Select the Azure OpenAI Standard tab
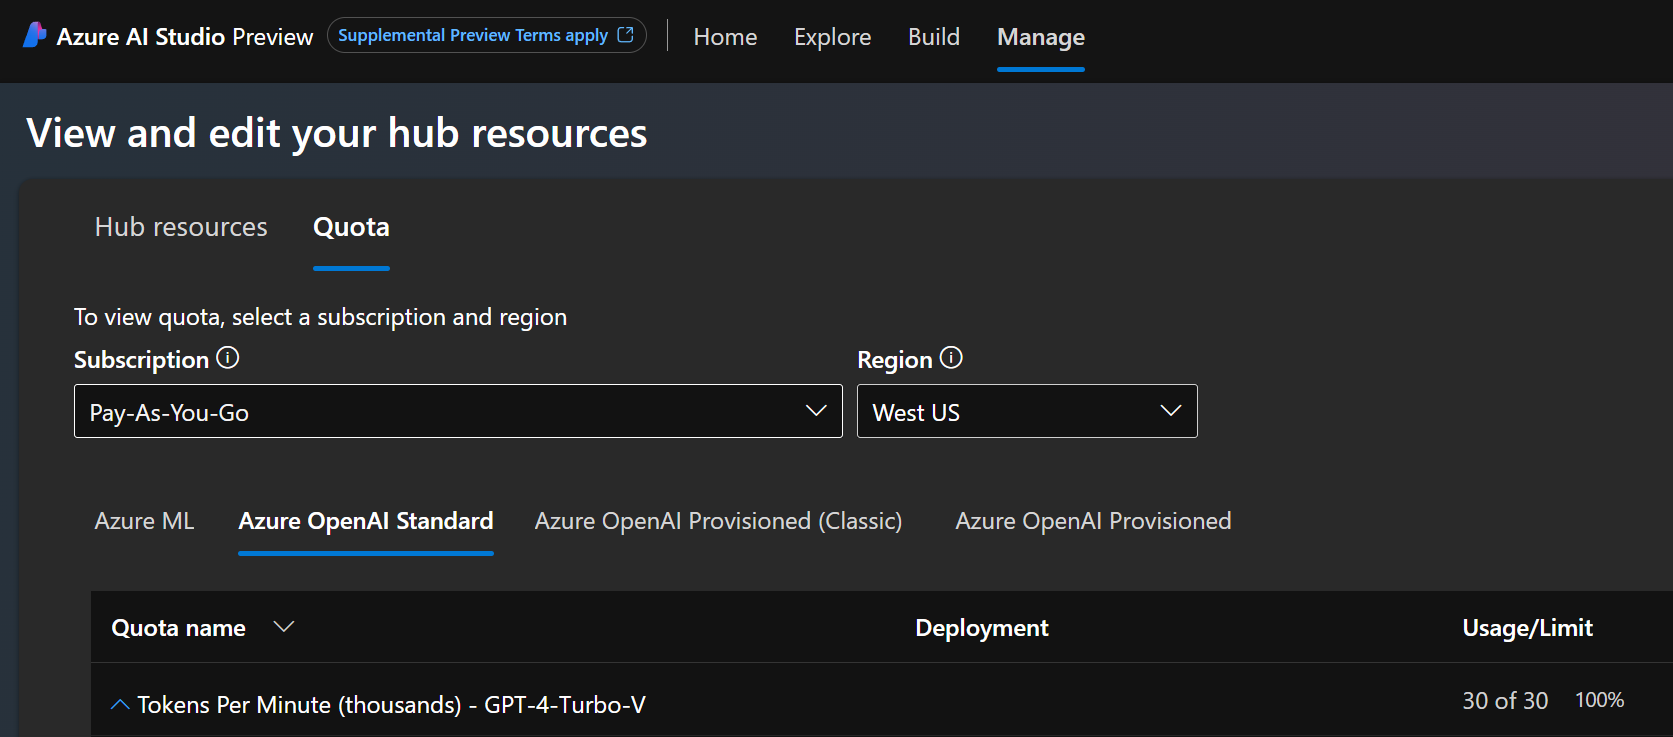 366,521
